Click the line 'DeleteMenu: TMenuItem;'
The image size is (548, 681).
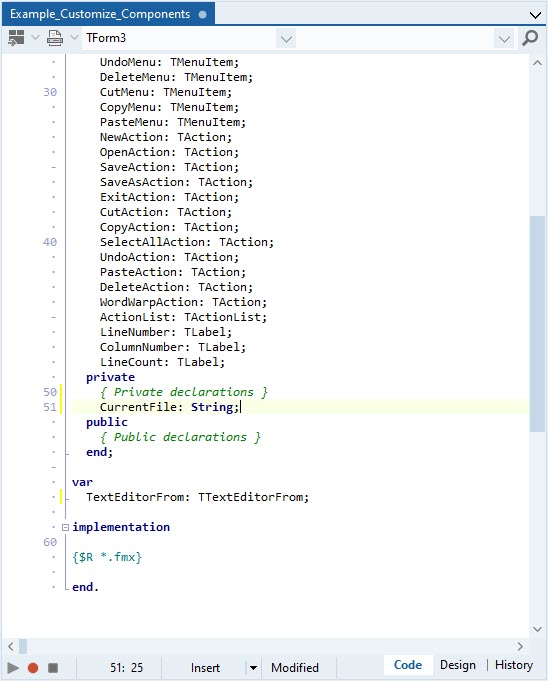tap(176, 77)
